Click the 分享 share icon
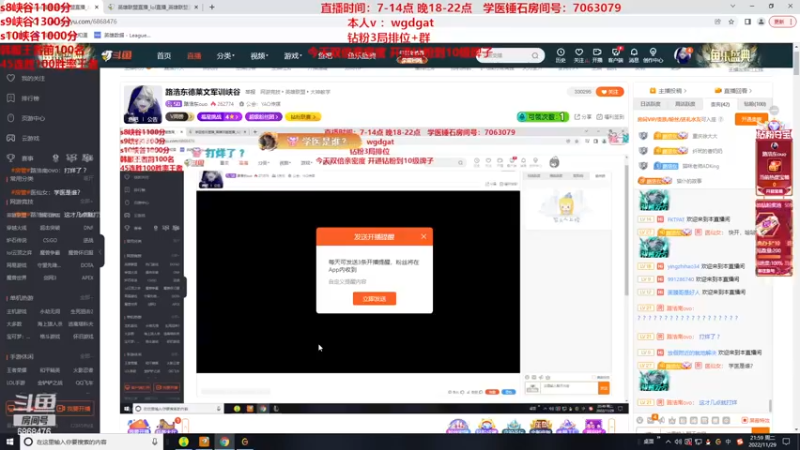This screenshot has width=800, height=450. pyautogui.click(x=583, y=117)
